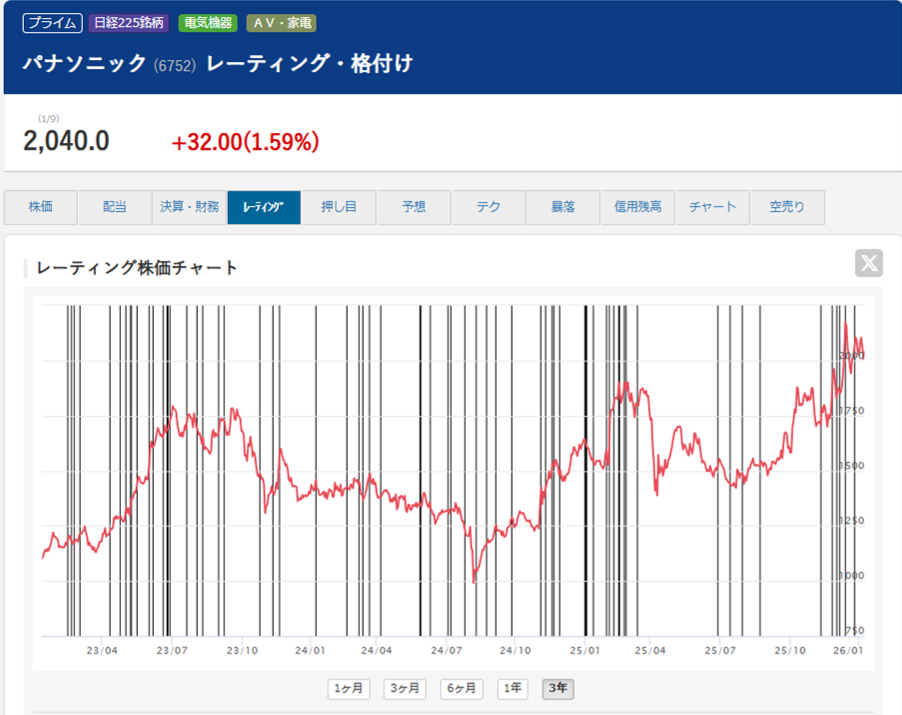
Task: Open the テク tab
Action: 488,207
